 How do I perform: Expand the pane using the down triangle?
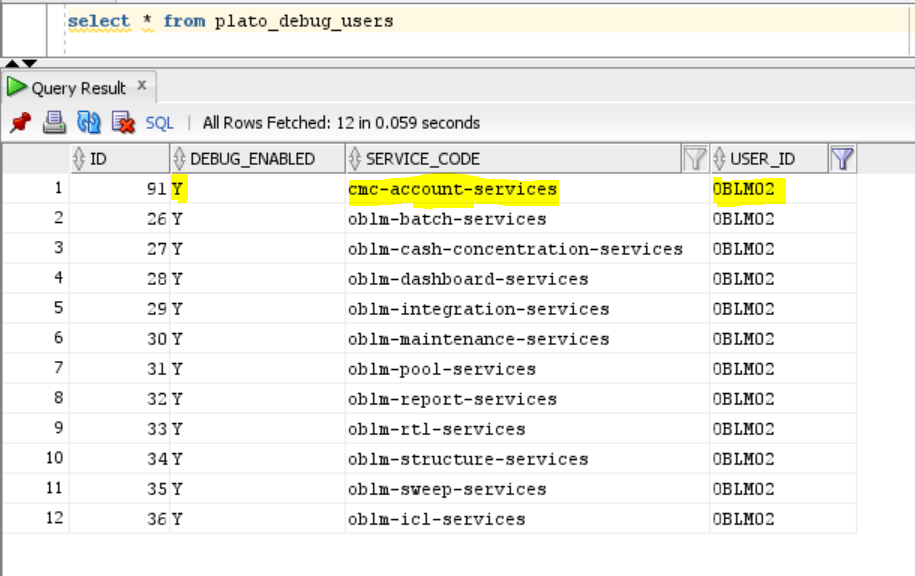[29, 63]
